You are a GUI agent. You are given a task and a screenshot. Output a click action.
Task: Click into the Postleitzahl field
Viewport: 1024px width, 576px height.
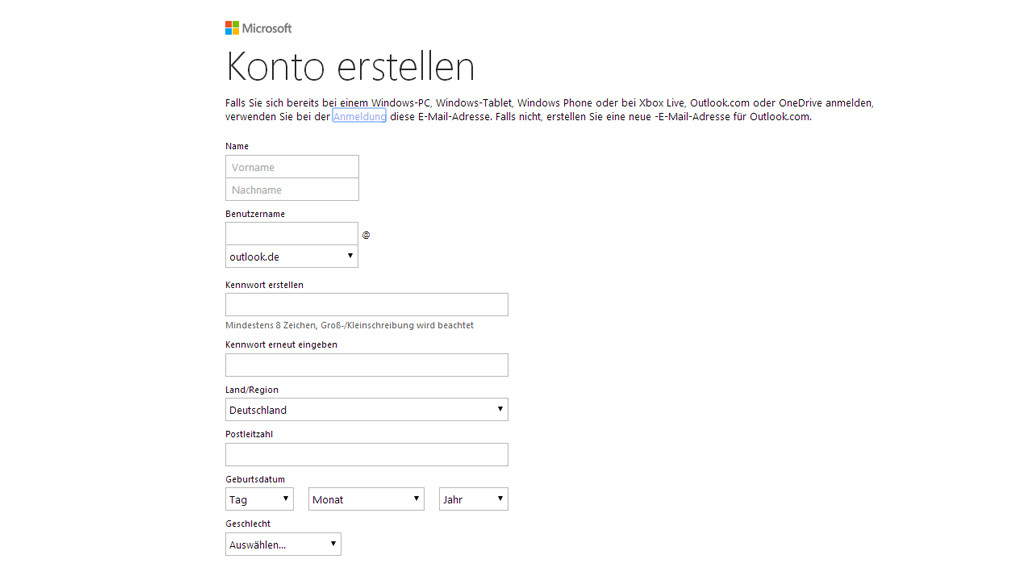(366, 455)
